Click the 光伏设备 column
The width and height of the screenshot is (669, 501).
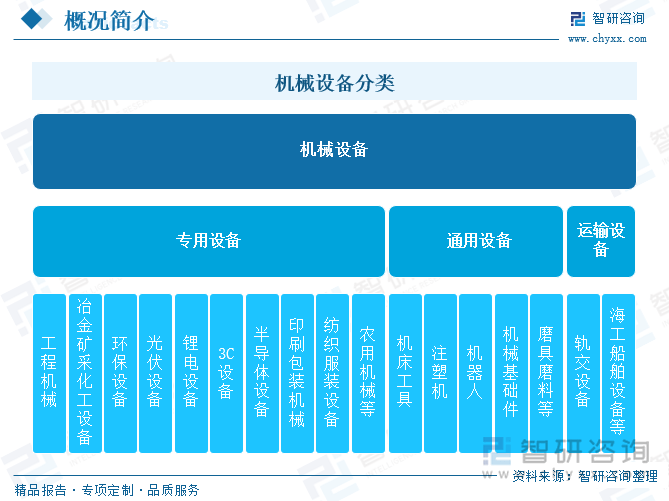point(155,372)
